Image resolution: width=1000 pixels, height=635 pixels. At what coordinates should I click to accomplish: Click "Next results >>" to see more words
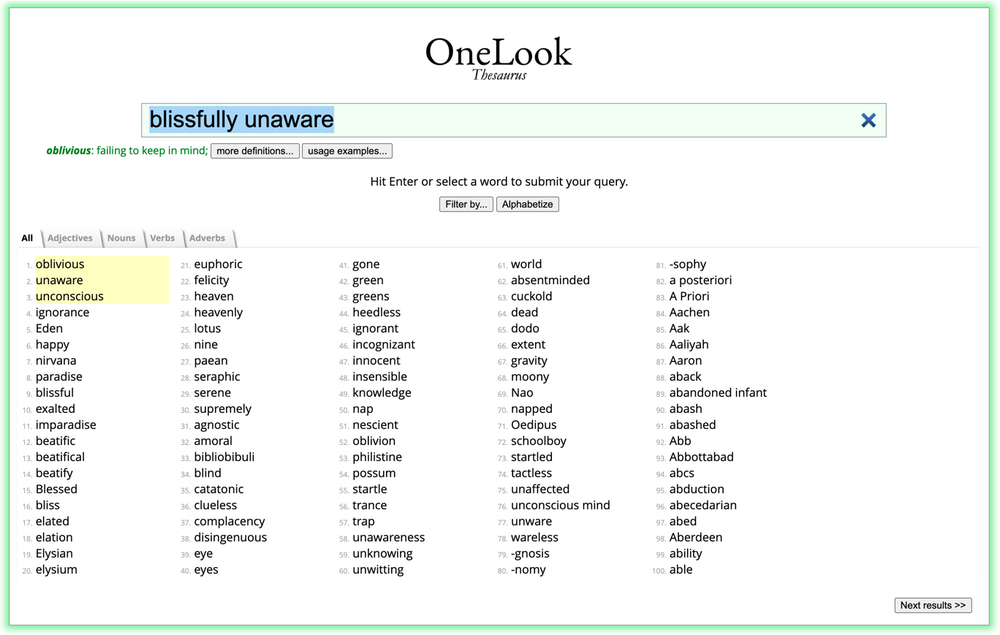point(933,605)
